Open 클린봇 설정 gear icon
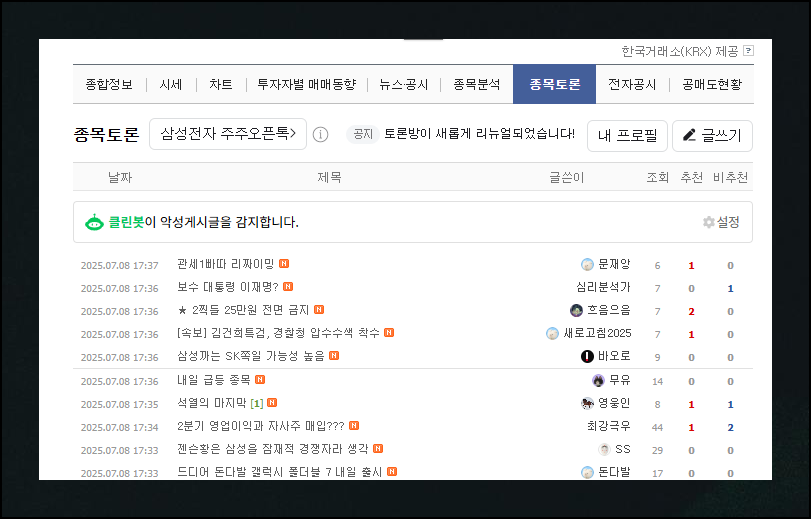The width and height of the screenshot is (811, 519). [x=708, y=222]
